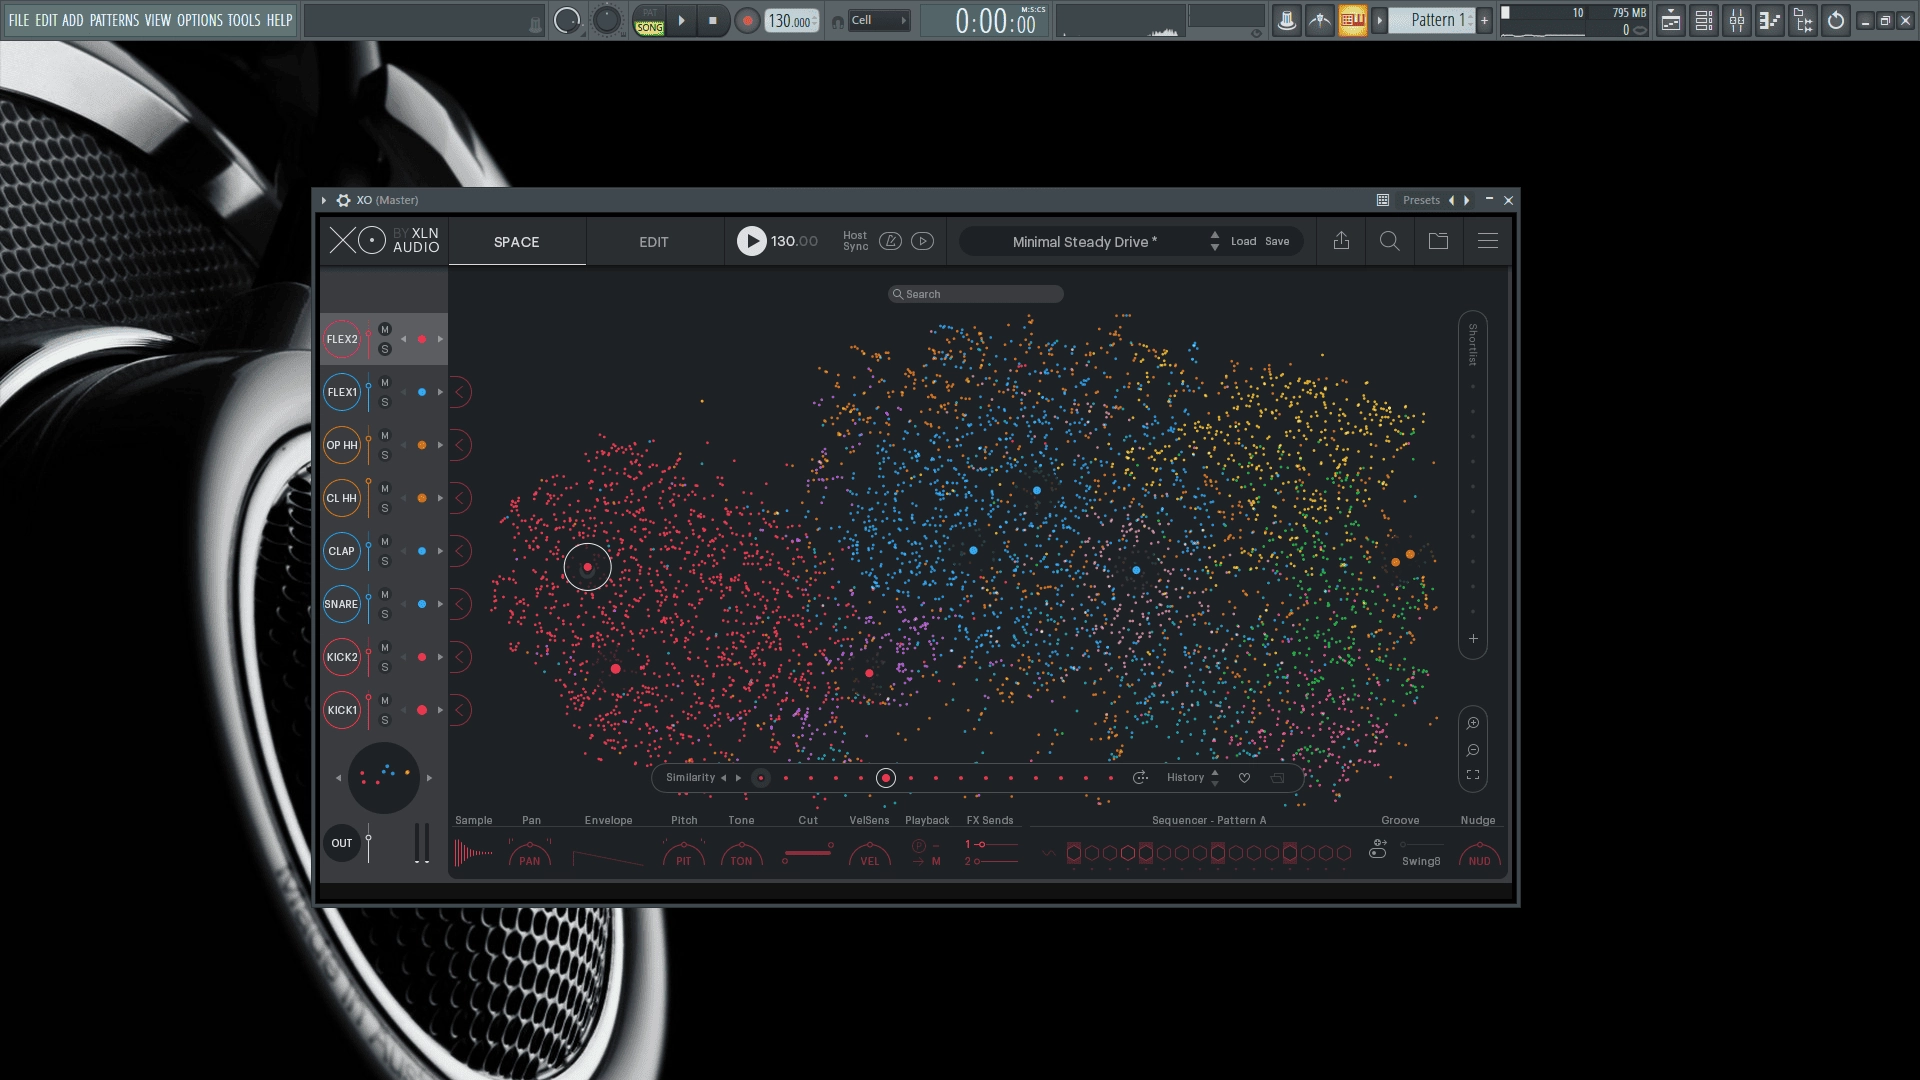
Task: Open the FL Studio channel rack icon
Action: (x=1703, y=20)
